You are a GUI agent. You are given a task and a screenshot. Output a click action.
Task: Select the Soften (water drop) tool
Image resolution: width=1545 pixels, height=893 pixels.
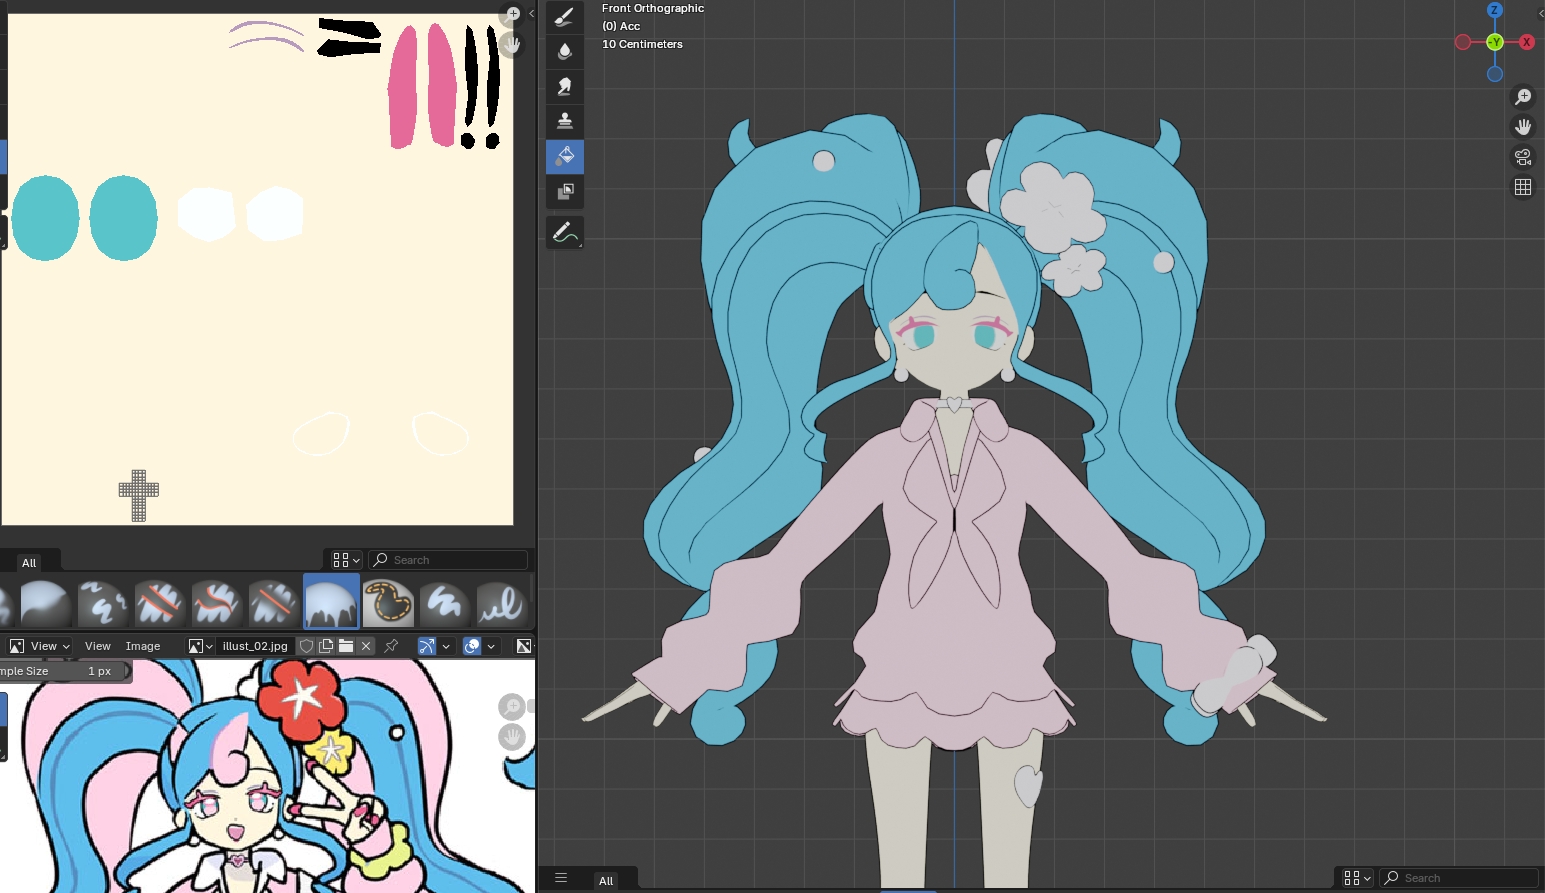pyautogui.click(x=564, y=52)
